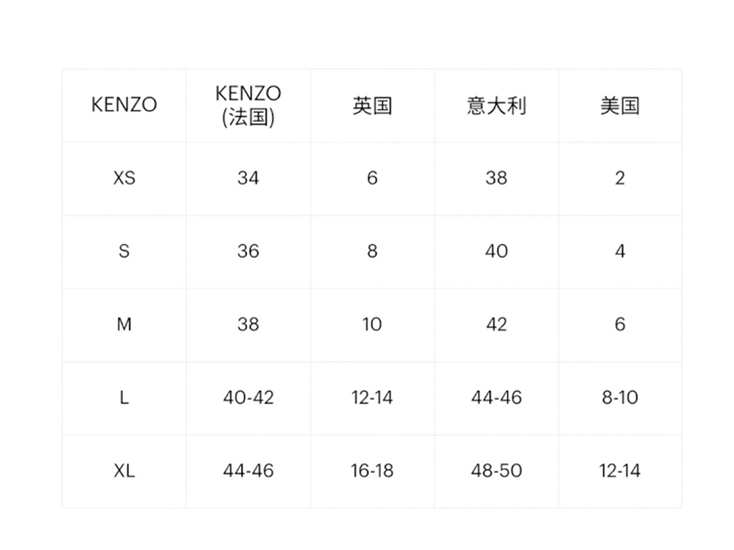Viewport: 734px width, 550px height.
Task: Select the M size row label
Action: pos(124,324)
